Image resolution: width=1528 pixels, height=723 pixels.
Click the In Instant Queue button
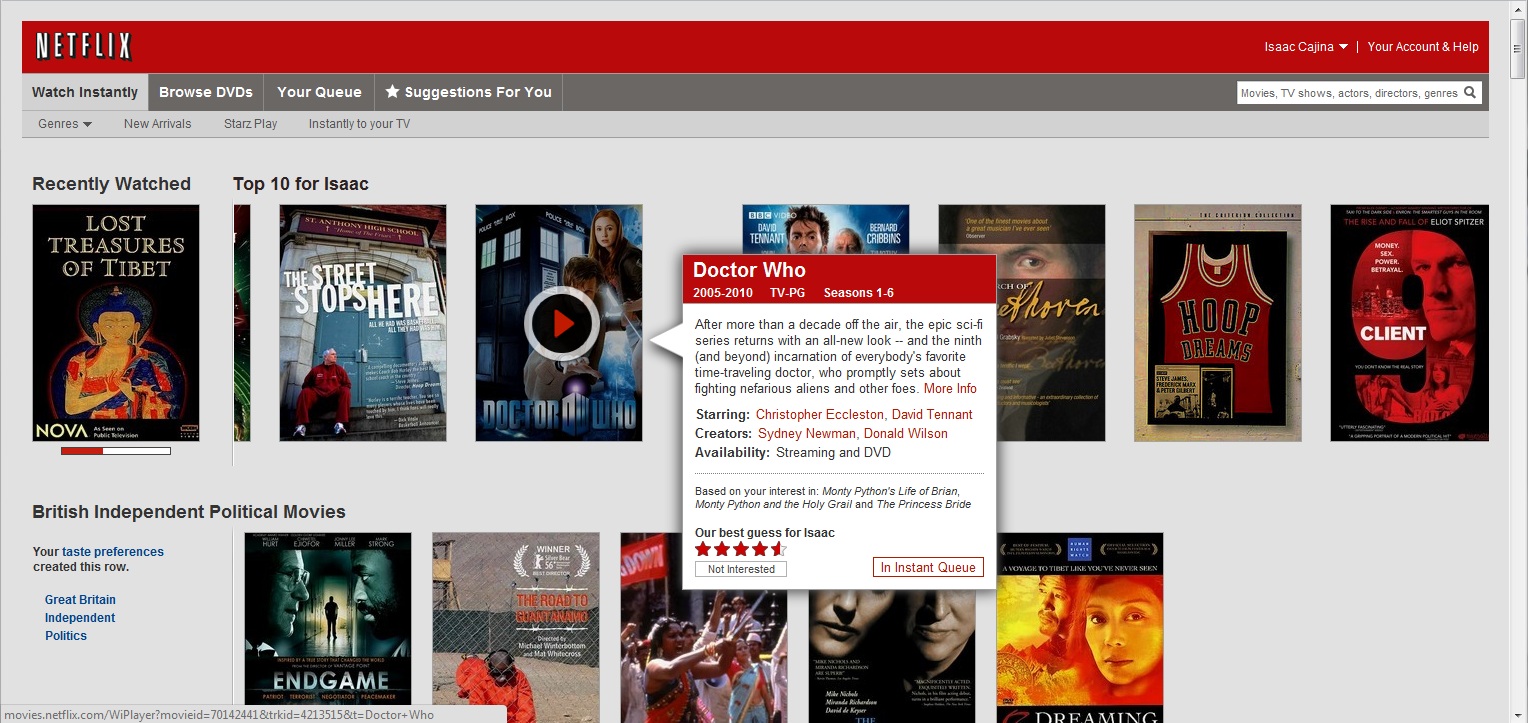[928, 567]
